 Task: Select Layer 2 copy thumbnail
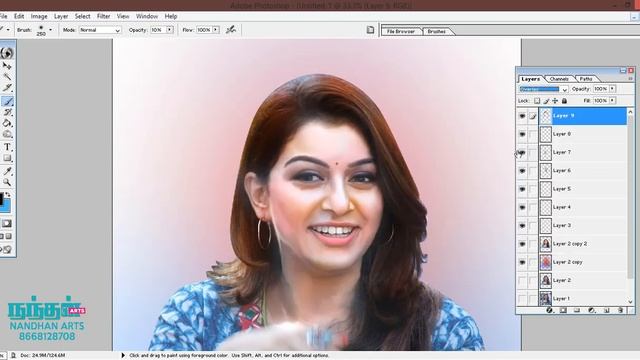[x=546, y=262]
